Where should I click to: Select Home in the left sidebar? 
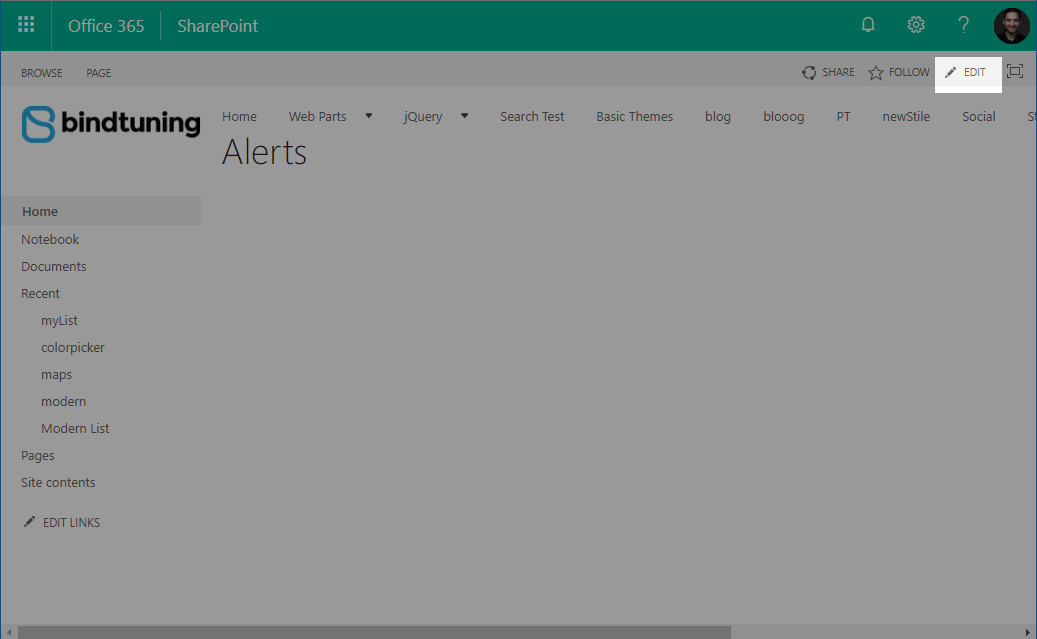(x=101, y=211)
